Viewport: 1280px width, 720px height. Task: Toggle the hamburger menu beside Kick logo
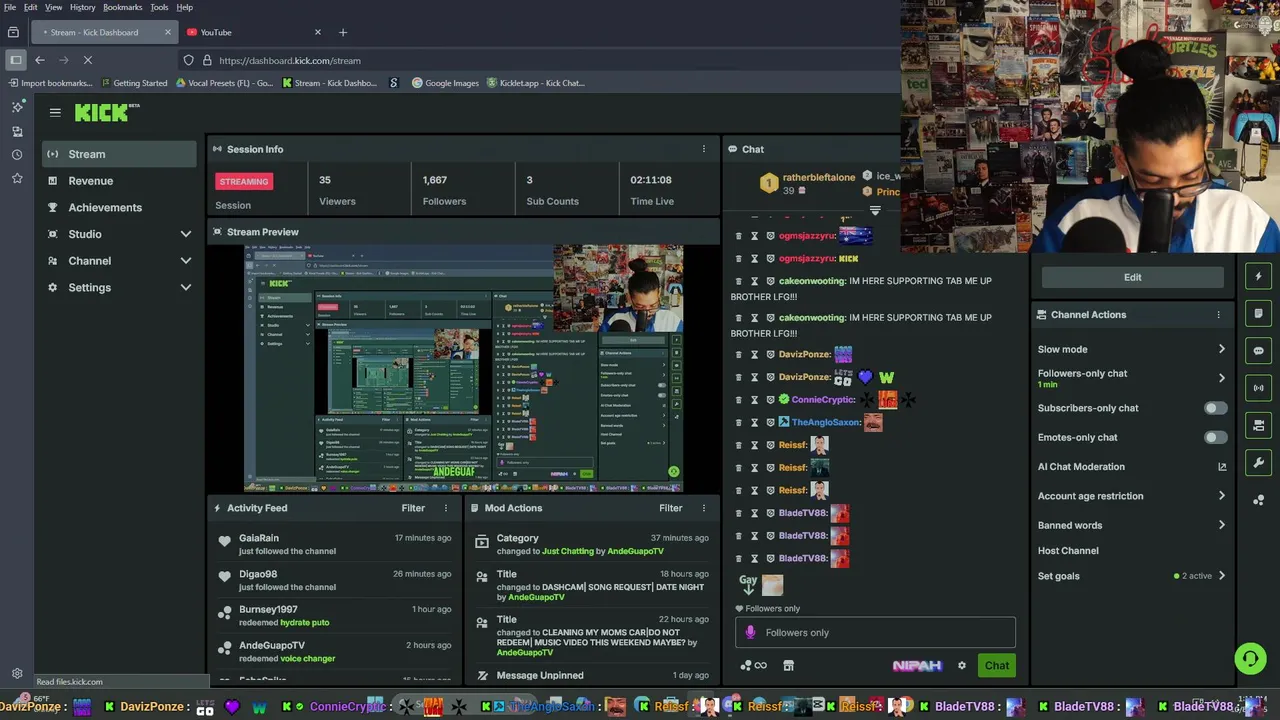pos(55,113)
